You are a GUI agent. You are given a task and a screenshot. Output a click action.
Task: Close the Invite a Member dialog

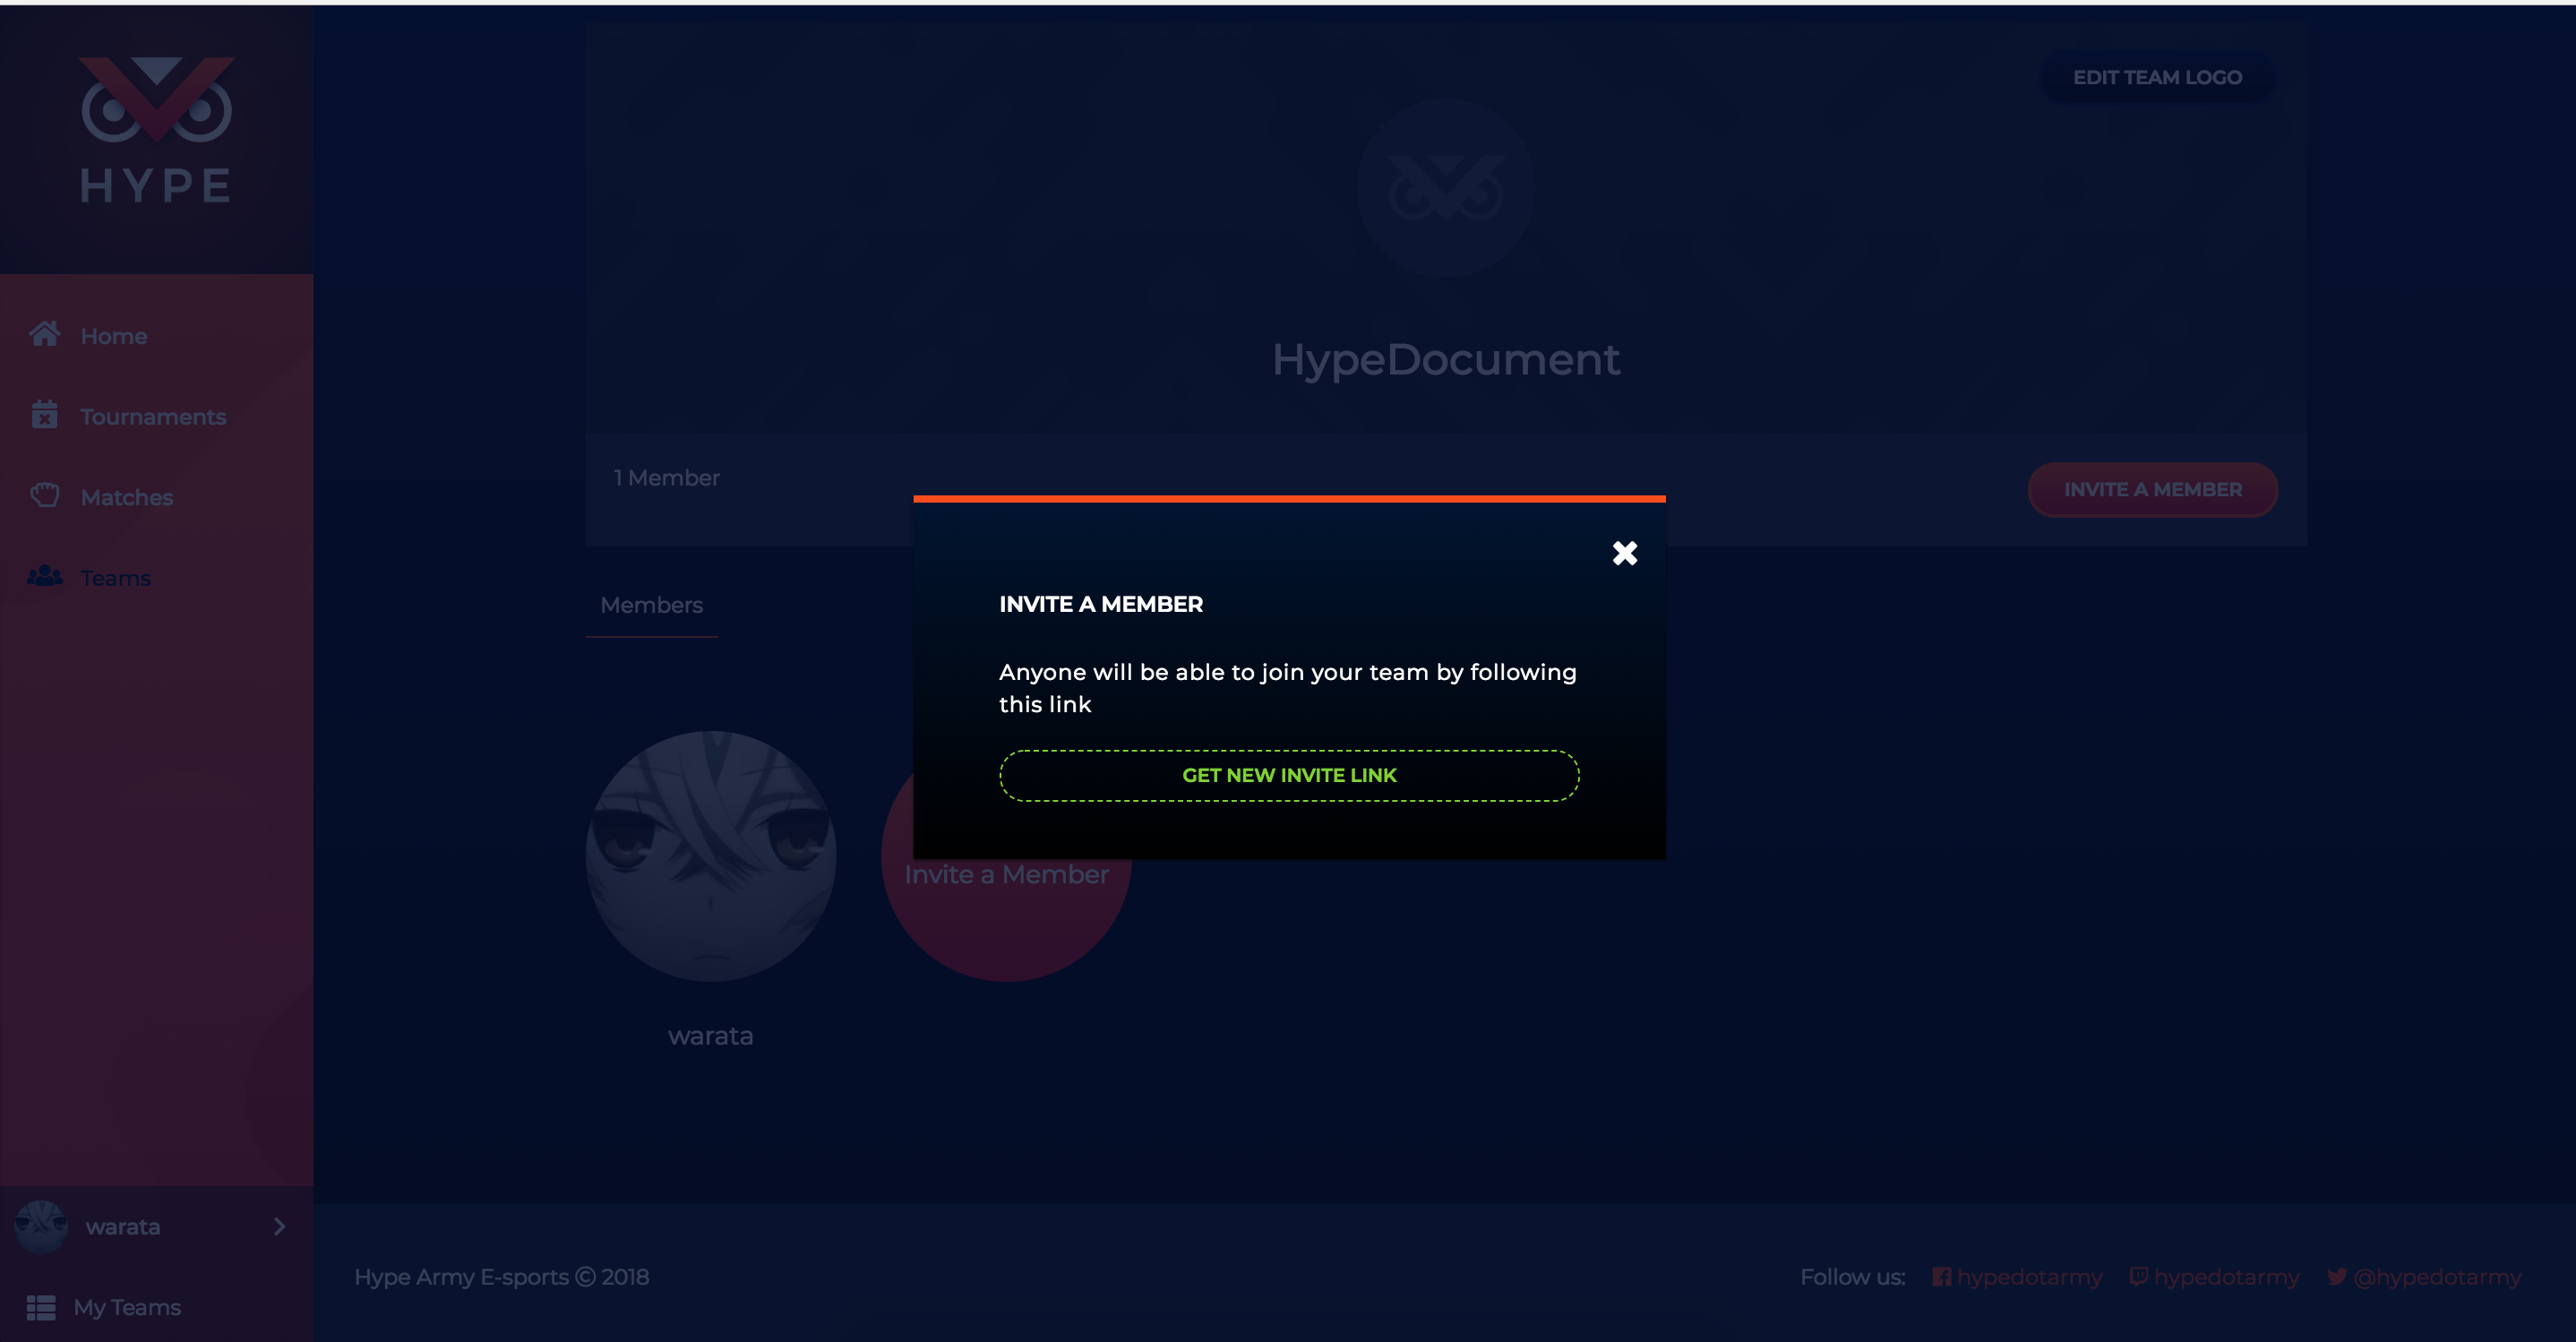pos(1624,553)
